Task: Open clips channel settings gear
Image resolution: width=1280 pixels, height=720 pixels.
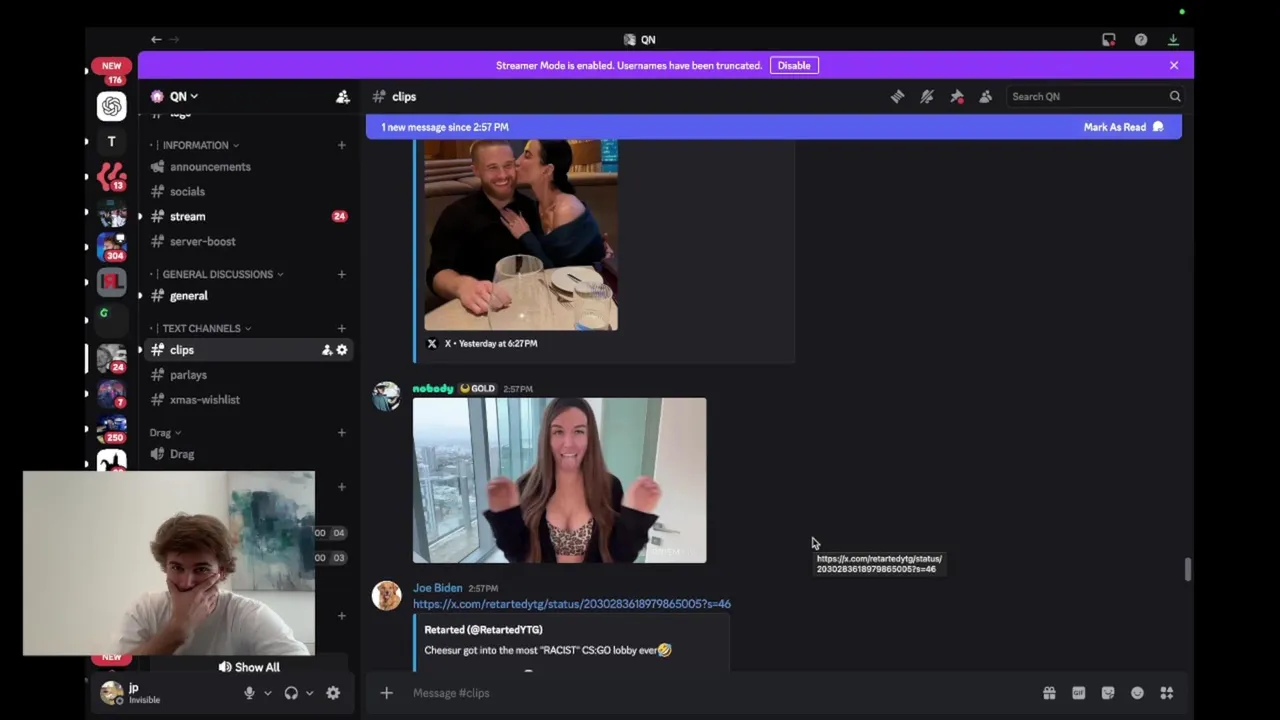Action: point(342,350)
